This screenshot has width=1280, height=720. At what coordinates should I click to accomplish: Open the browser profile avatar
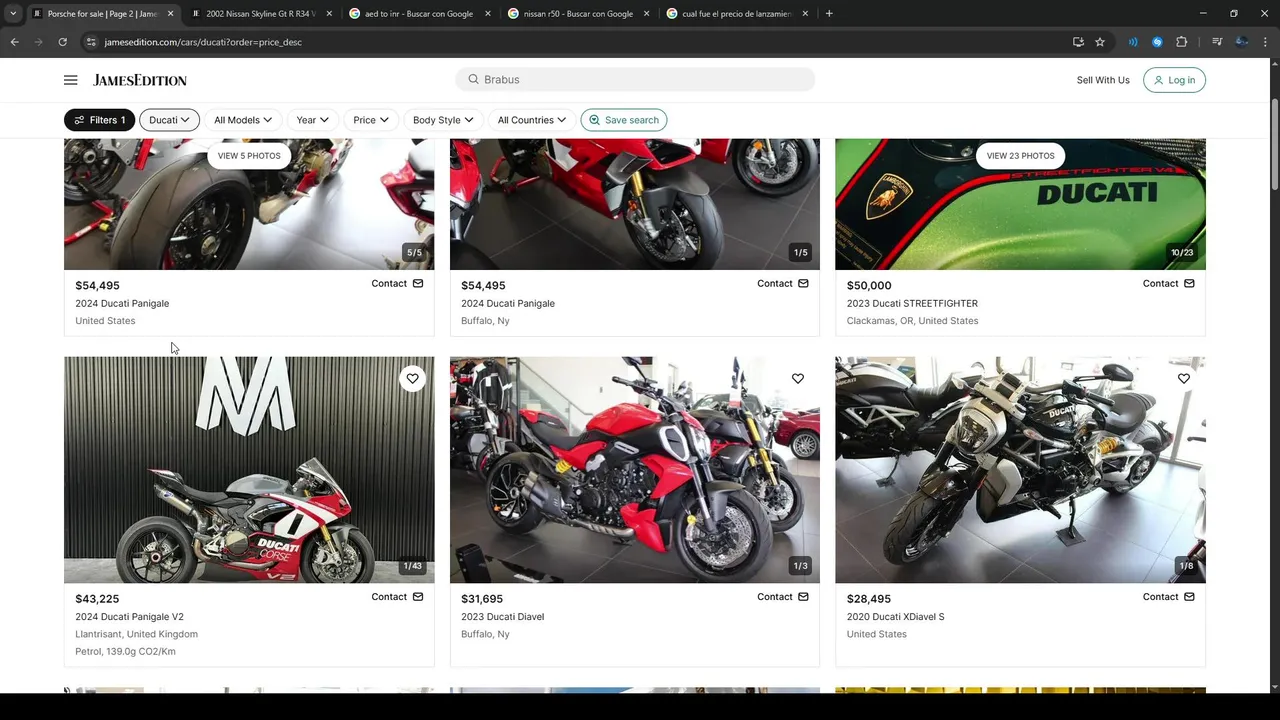[1241, 42]
